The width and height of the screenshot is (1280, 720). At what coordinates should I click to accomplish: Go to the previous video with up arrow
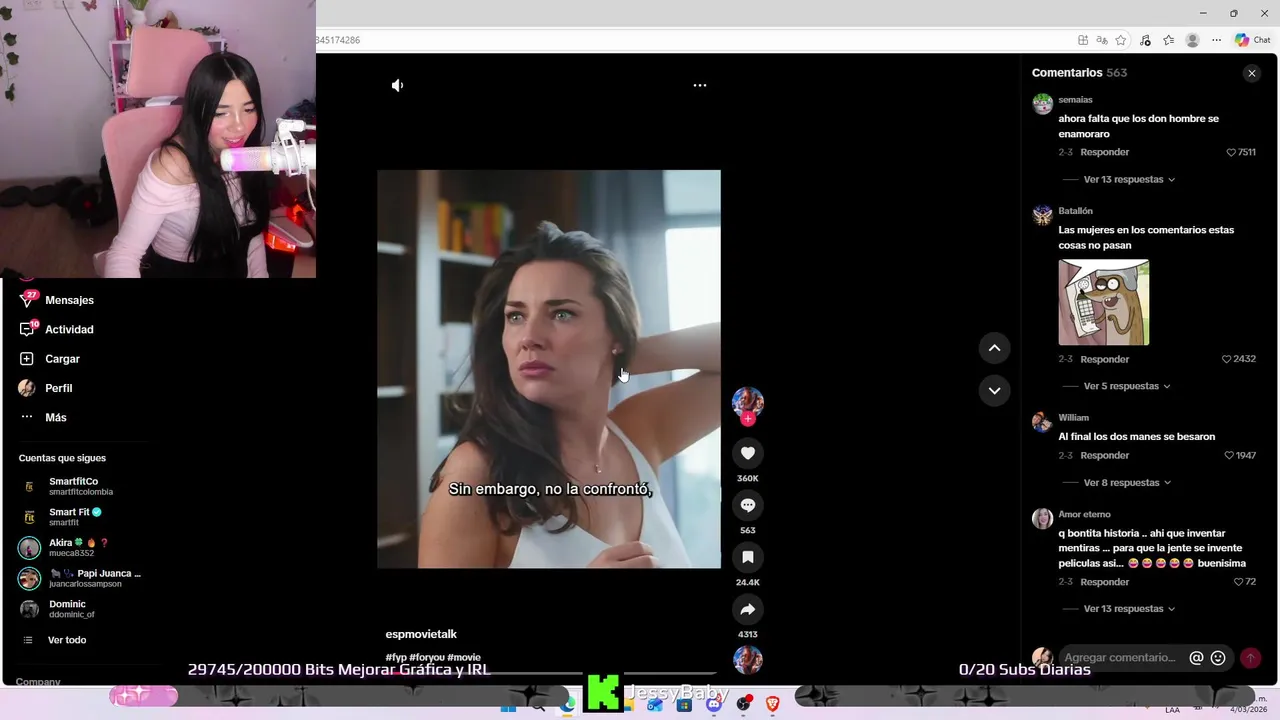coord(994,348)
